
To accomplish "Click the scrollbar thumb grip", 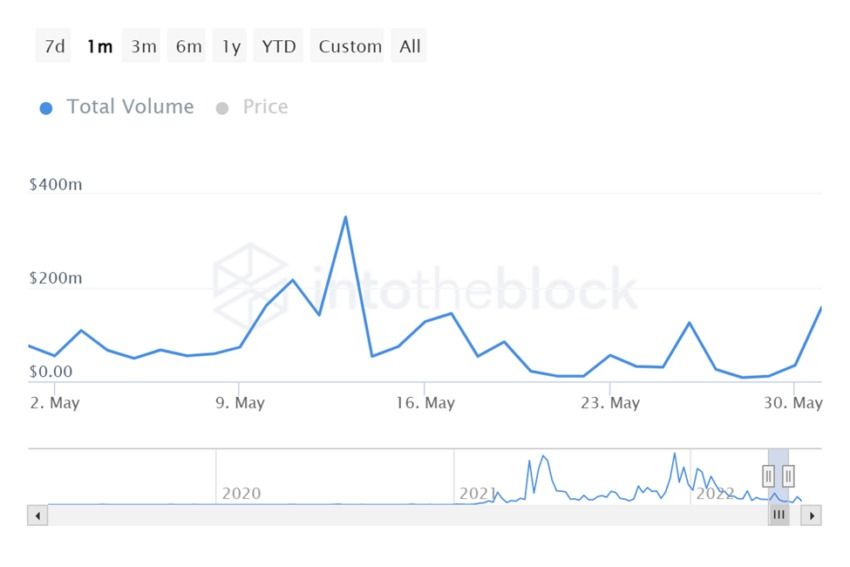I will [x=779, y=516].
